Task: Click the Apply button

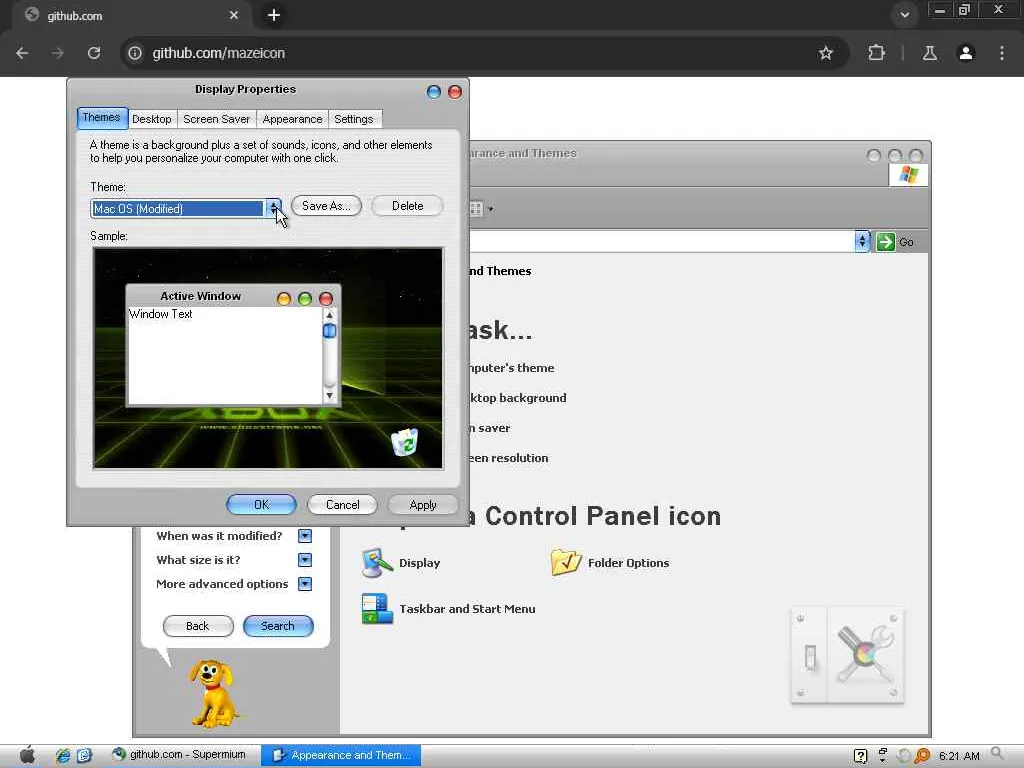Action: (423, 505)
